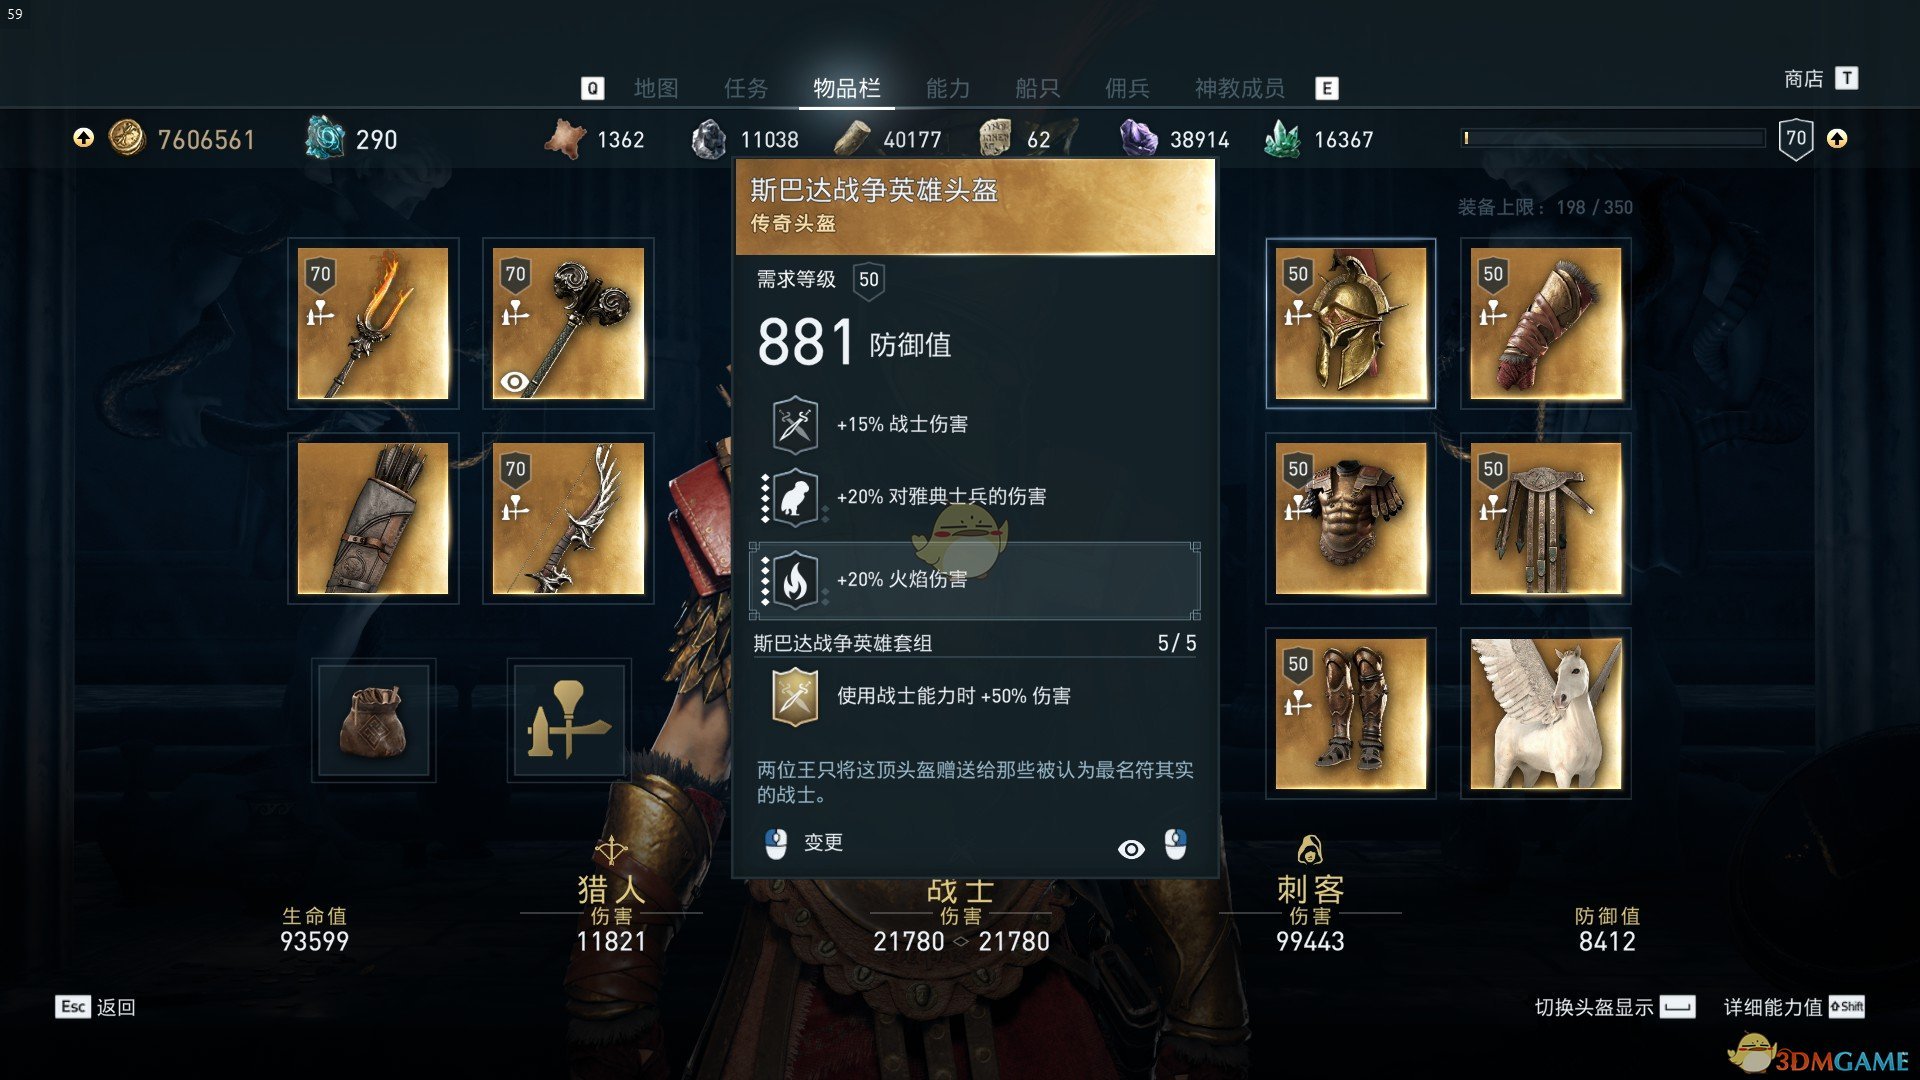The height and width of the screenshot is (1080, 1920).
Task: Expand the drachmae currency up arrow
Action: pyautogui.click(x=83, y=138)
